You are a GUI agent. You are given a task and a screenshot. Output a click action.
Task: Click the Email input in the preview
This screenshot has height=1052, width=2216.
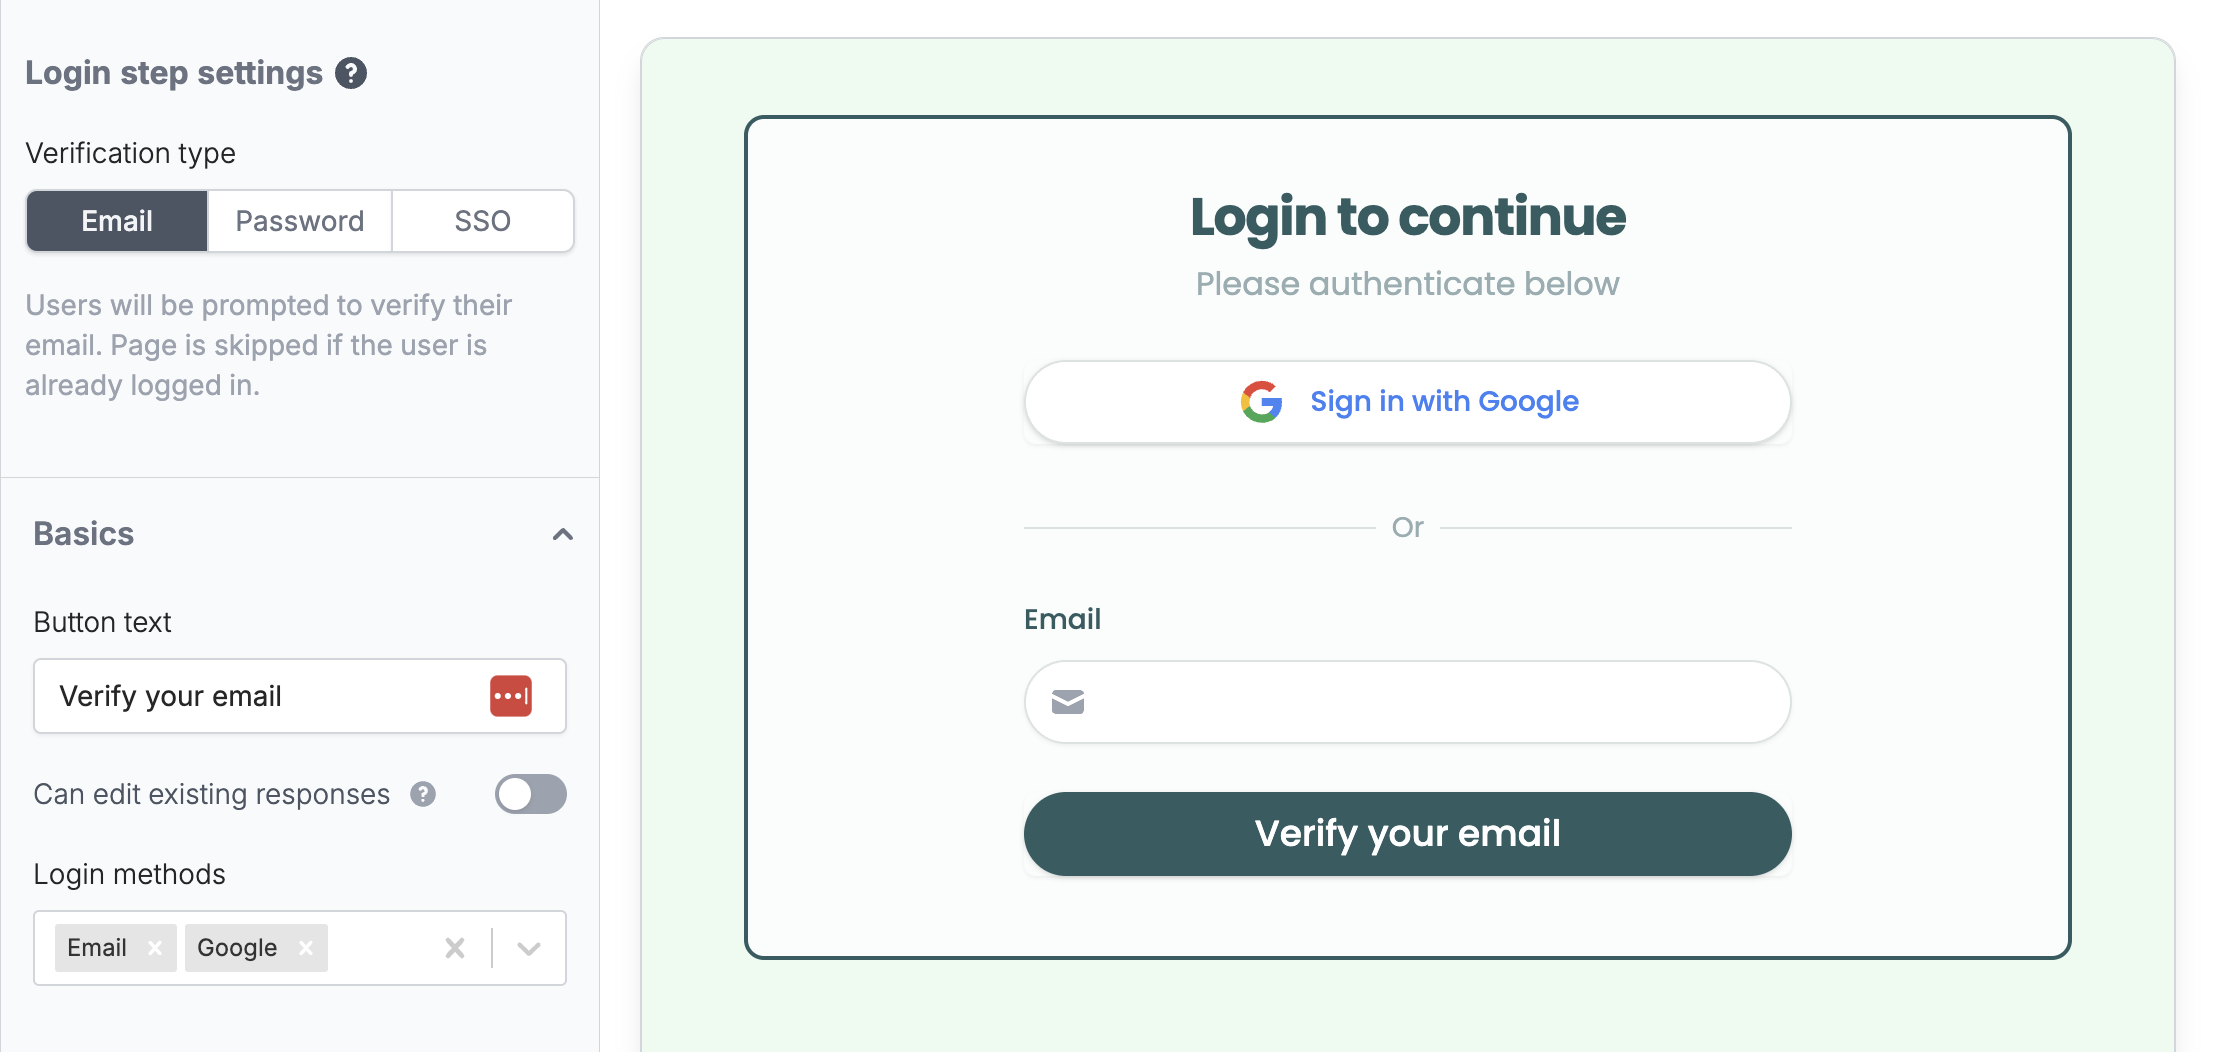[x=1408, y=702]
